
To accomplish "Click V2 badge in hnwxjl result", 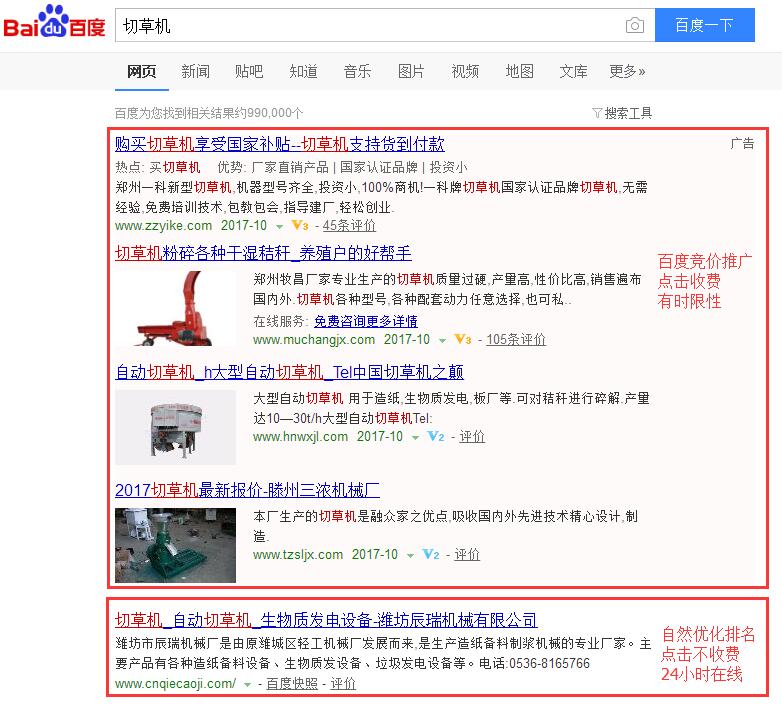I will pos(436,437).
